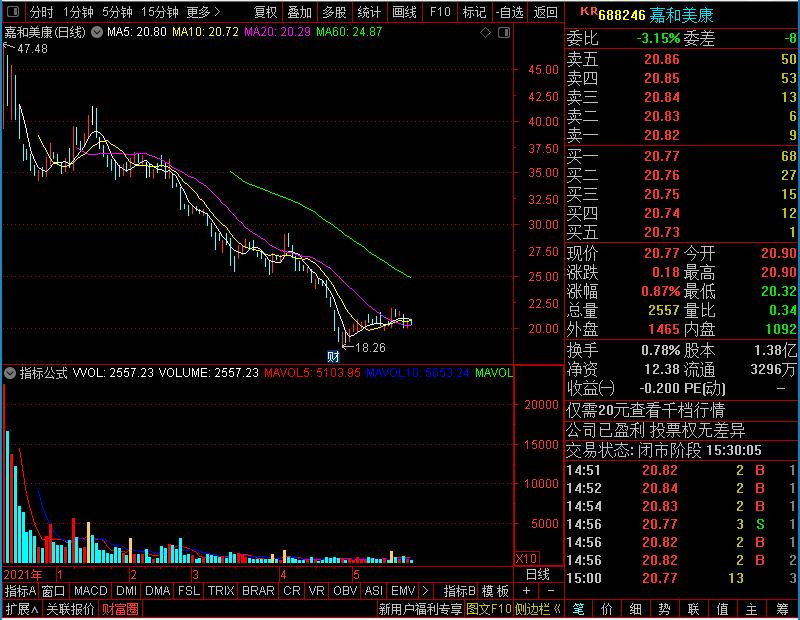Click the X10 volume scale box
800x620 pixels.
point(527,558)
